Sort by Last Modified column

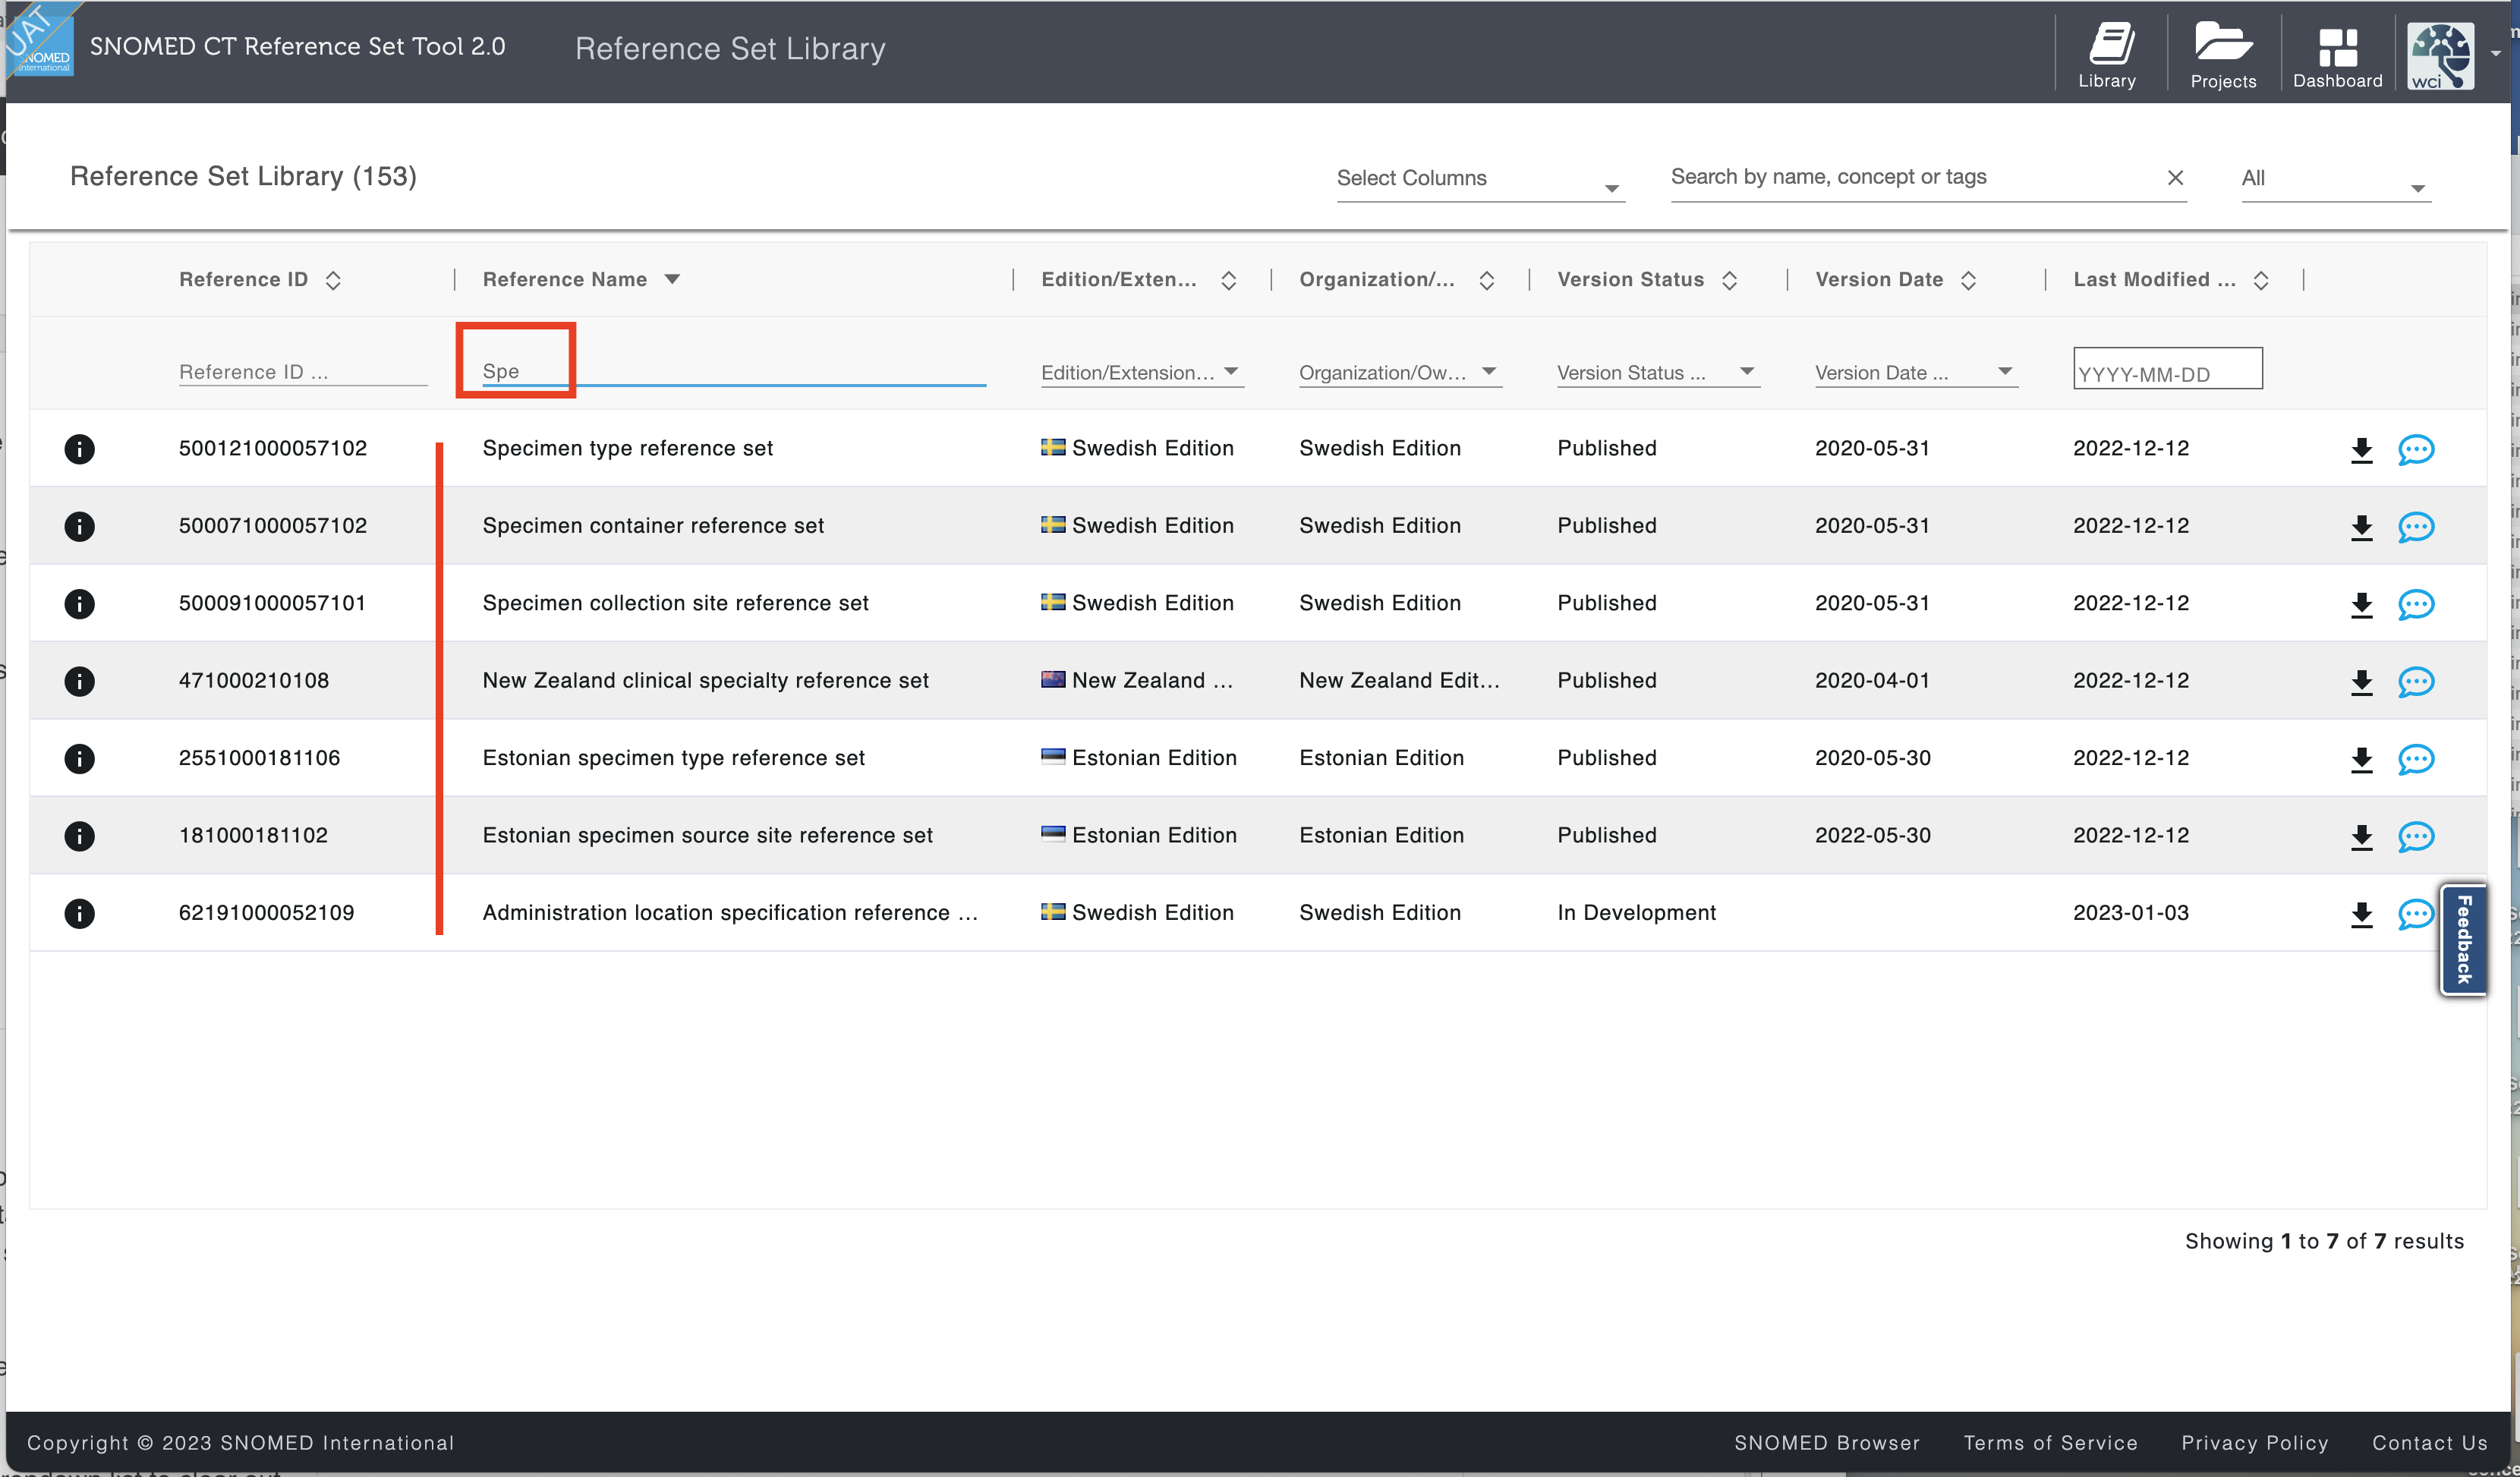click(2260, 281)
